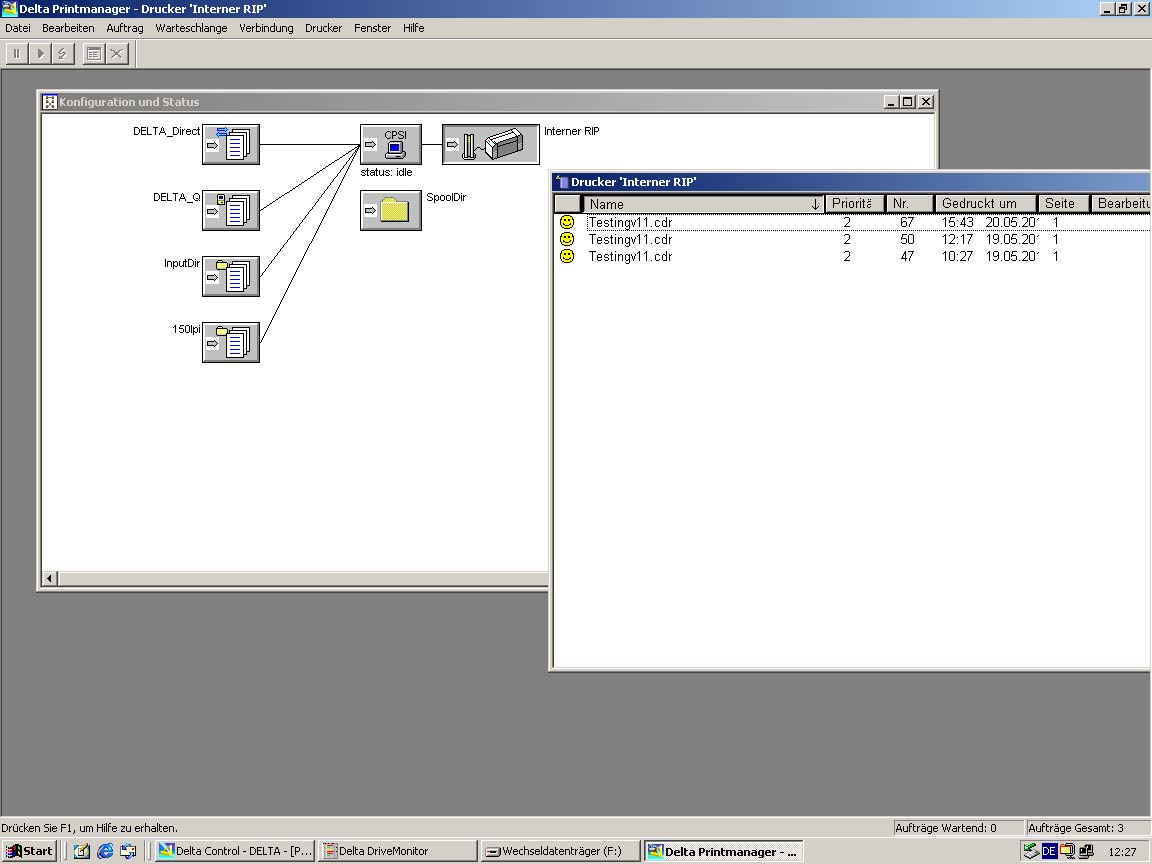
Task: Click the Konfiguration und Status title bar
Action: tap(488, 102)
